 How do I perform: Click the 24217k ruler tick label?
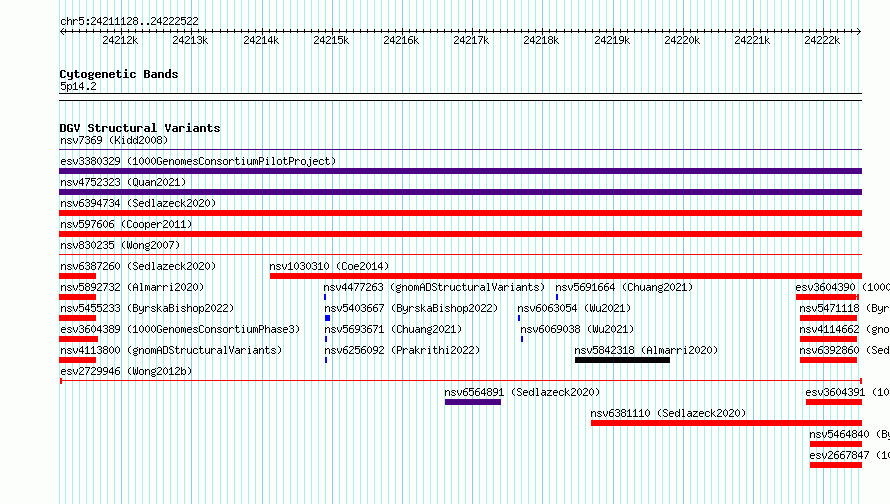(x=471, y=40)
